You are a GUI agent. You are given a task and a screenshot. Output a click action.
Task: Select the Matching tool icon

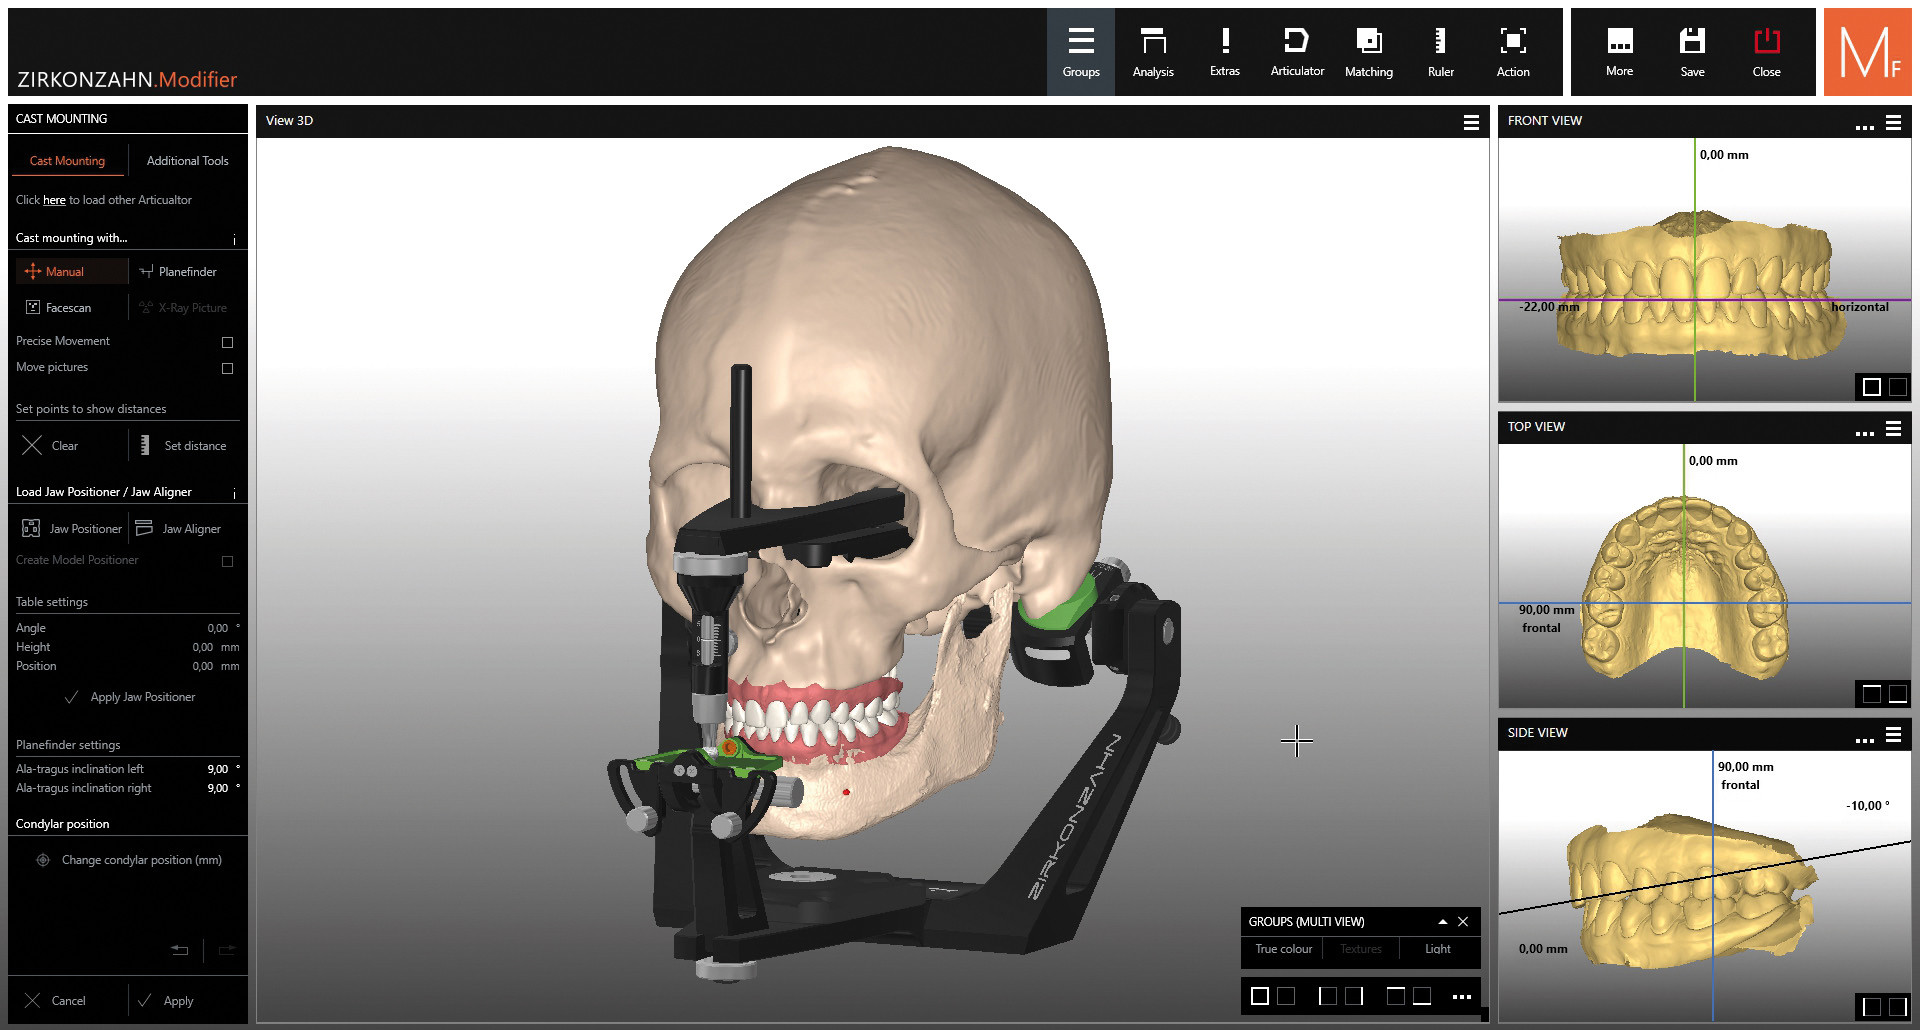[1368, 52]
